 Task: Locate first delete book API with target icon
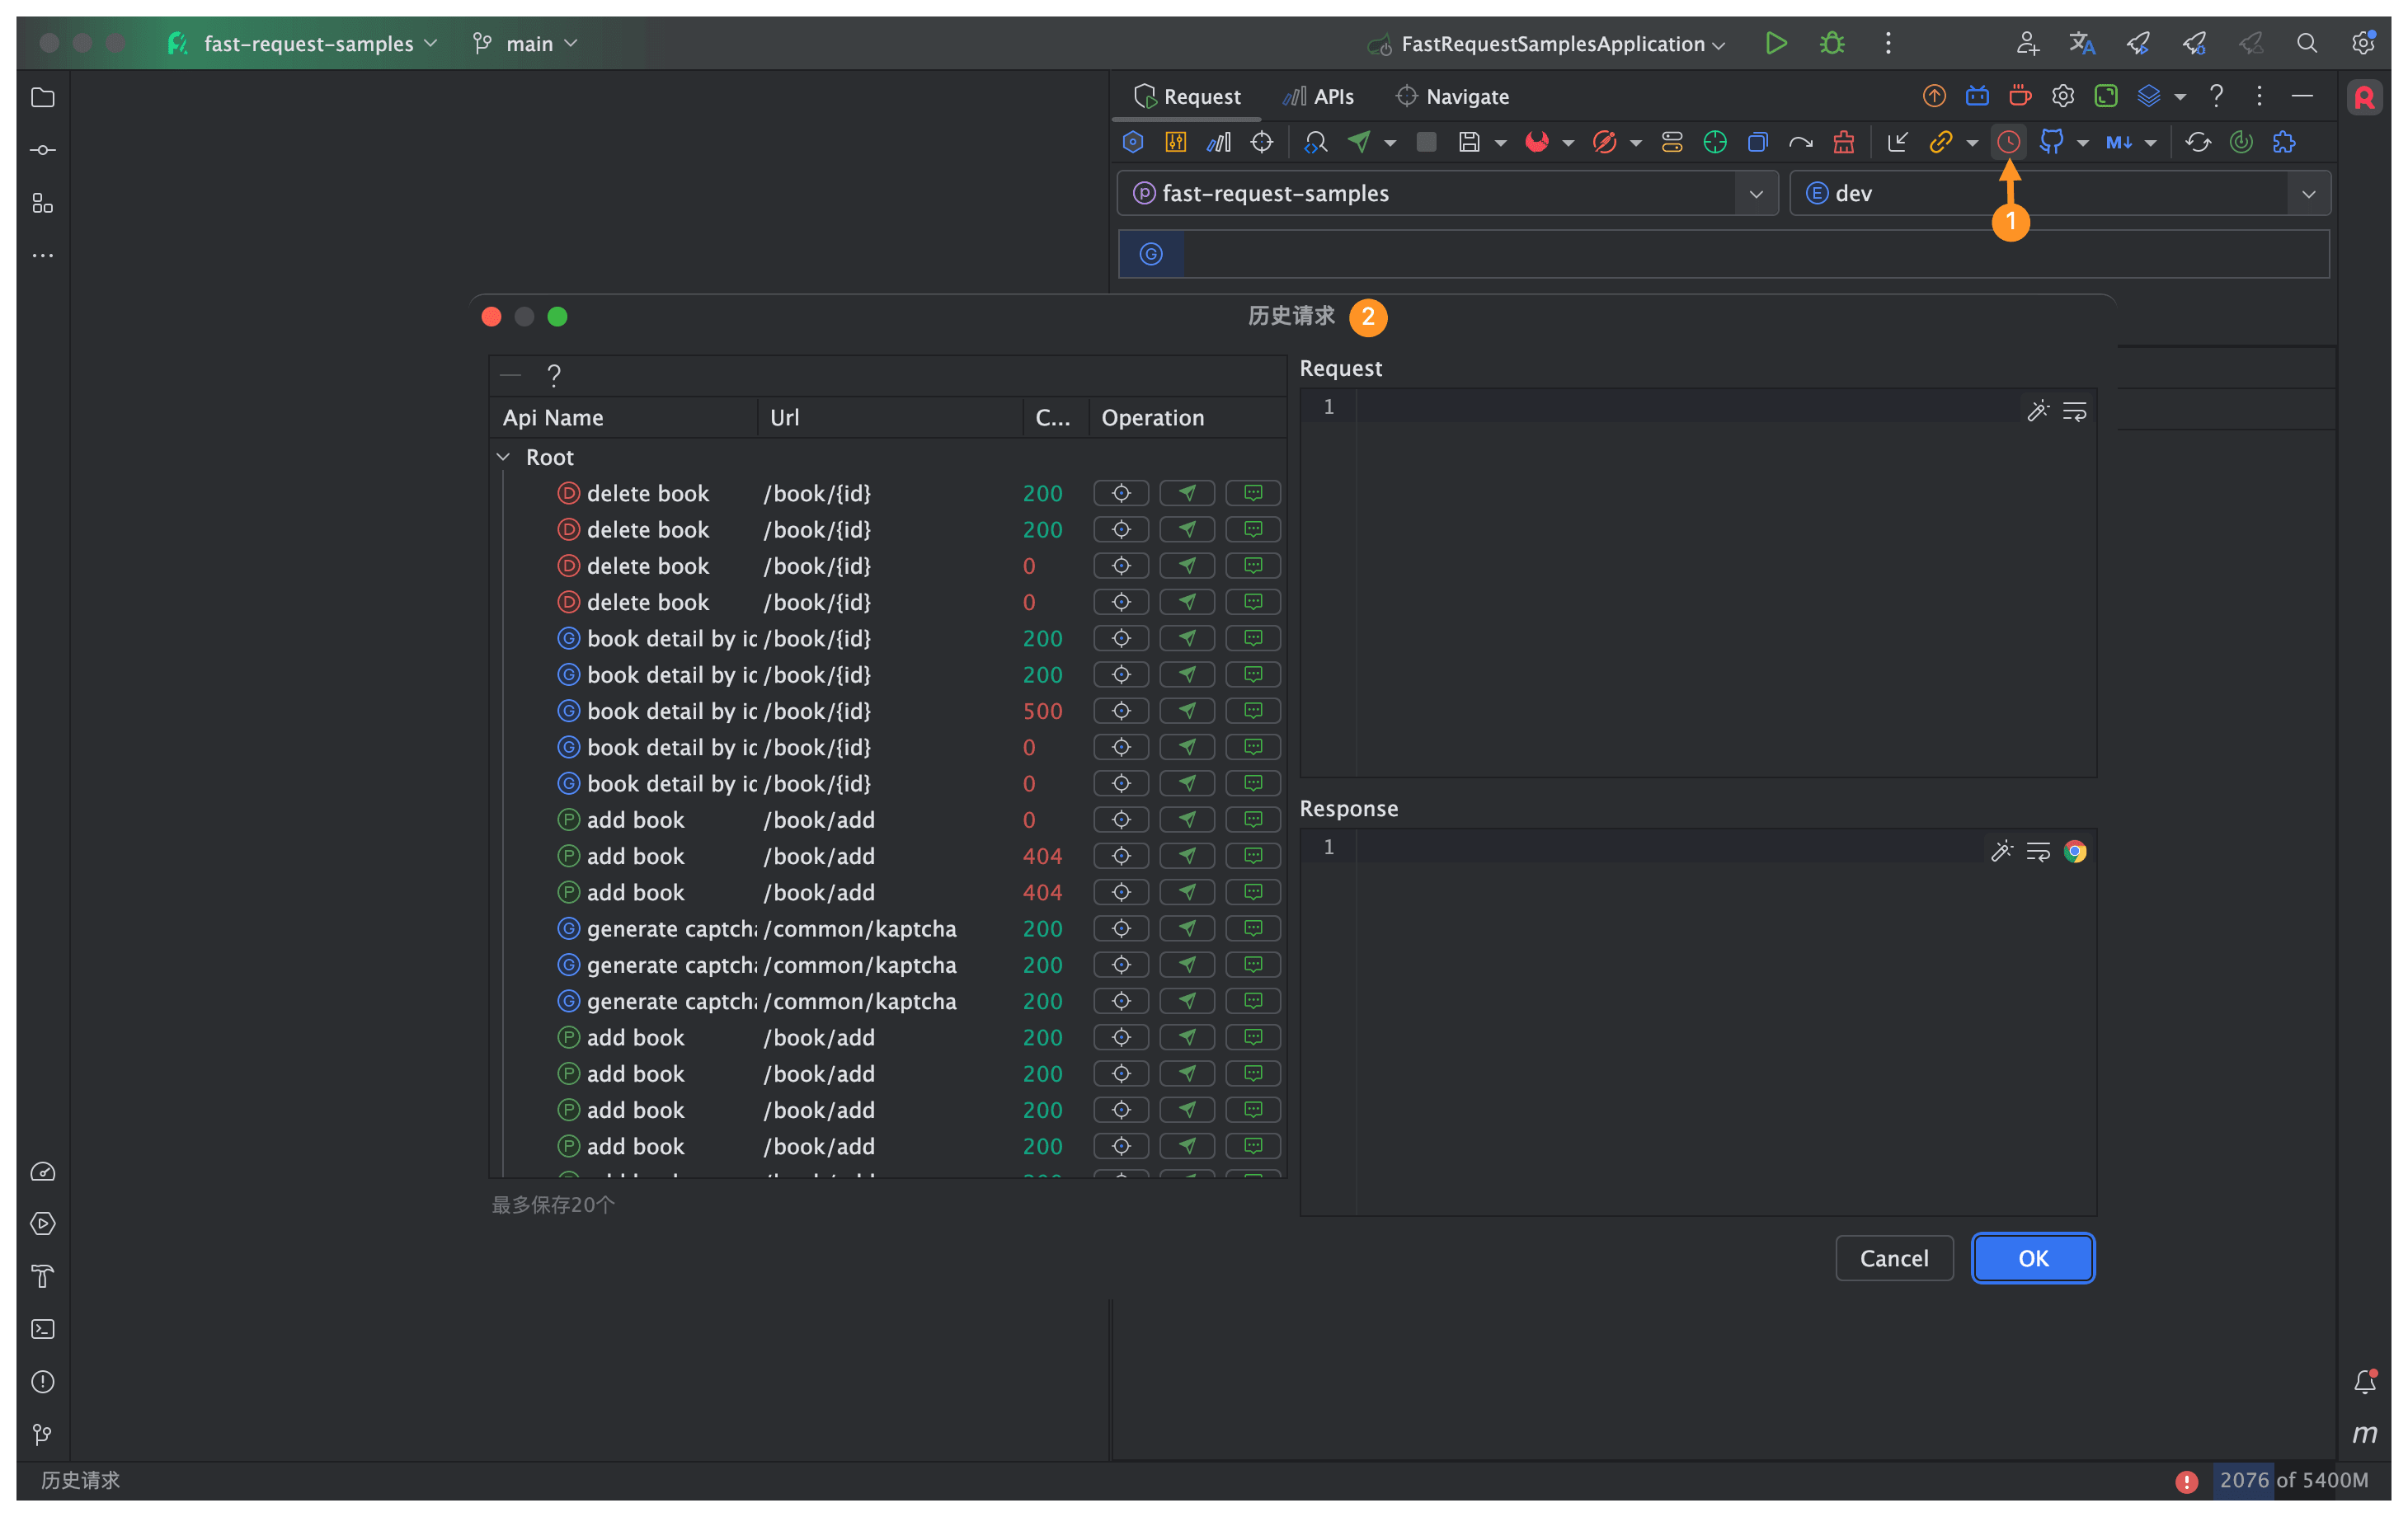[1121, 493]
